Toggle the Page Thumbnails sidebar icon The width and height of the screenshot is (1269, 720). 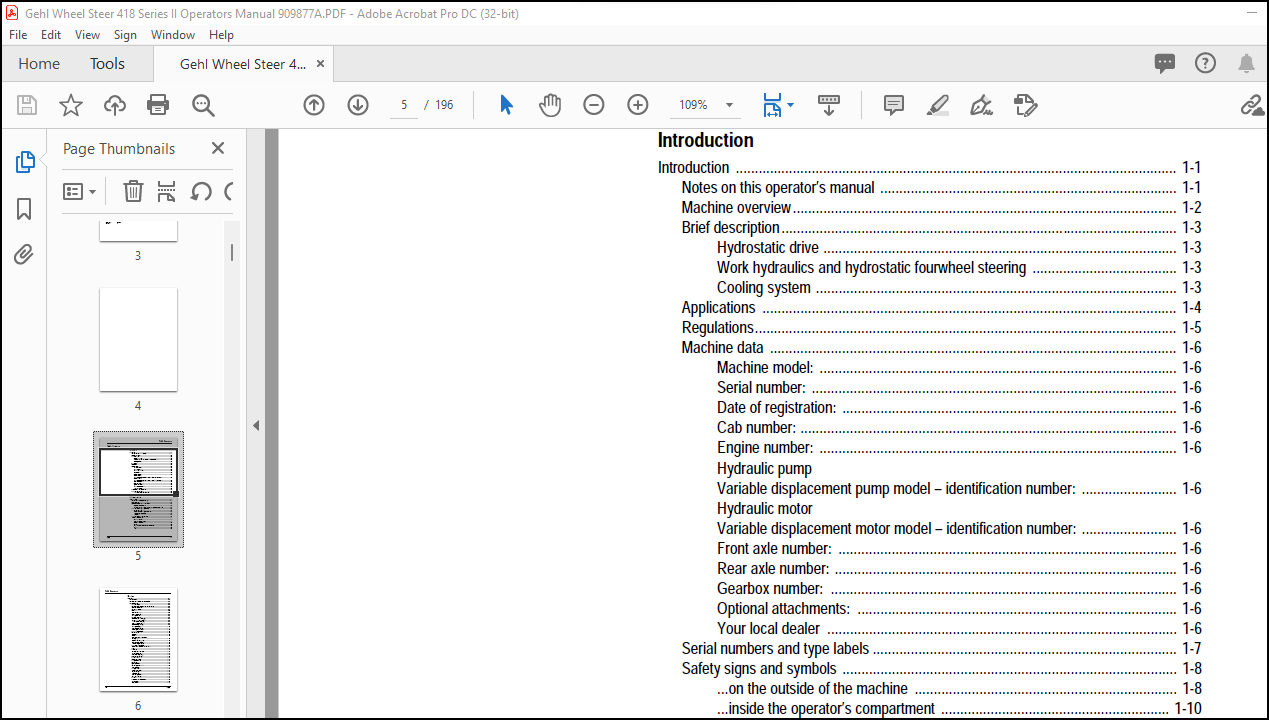tap(25, 162)
